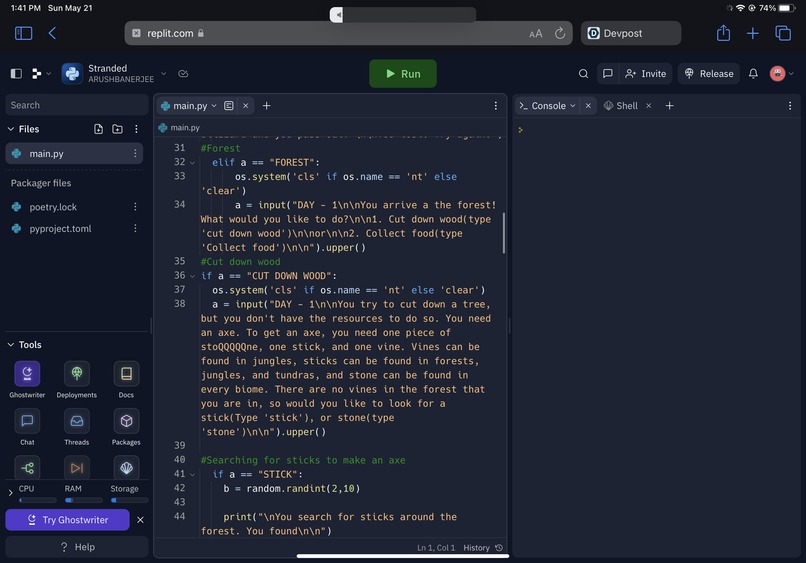The height and width of the screenshot is (563, 806).
Task: Open the Packages tool
Action: (x=126, y=427)
